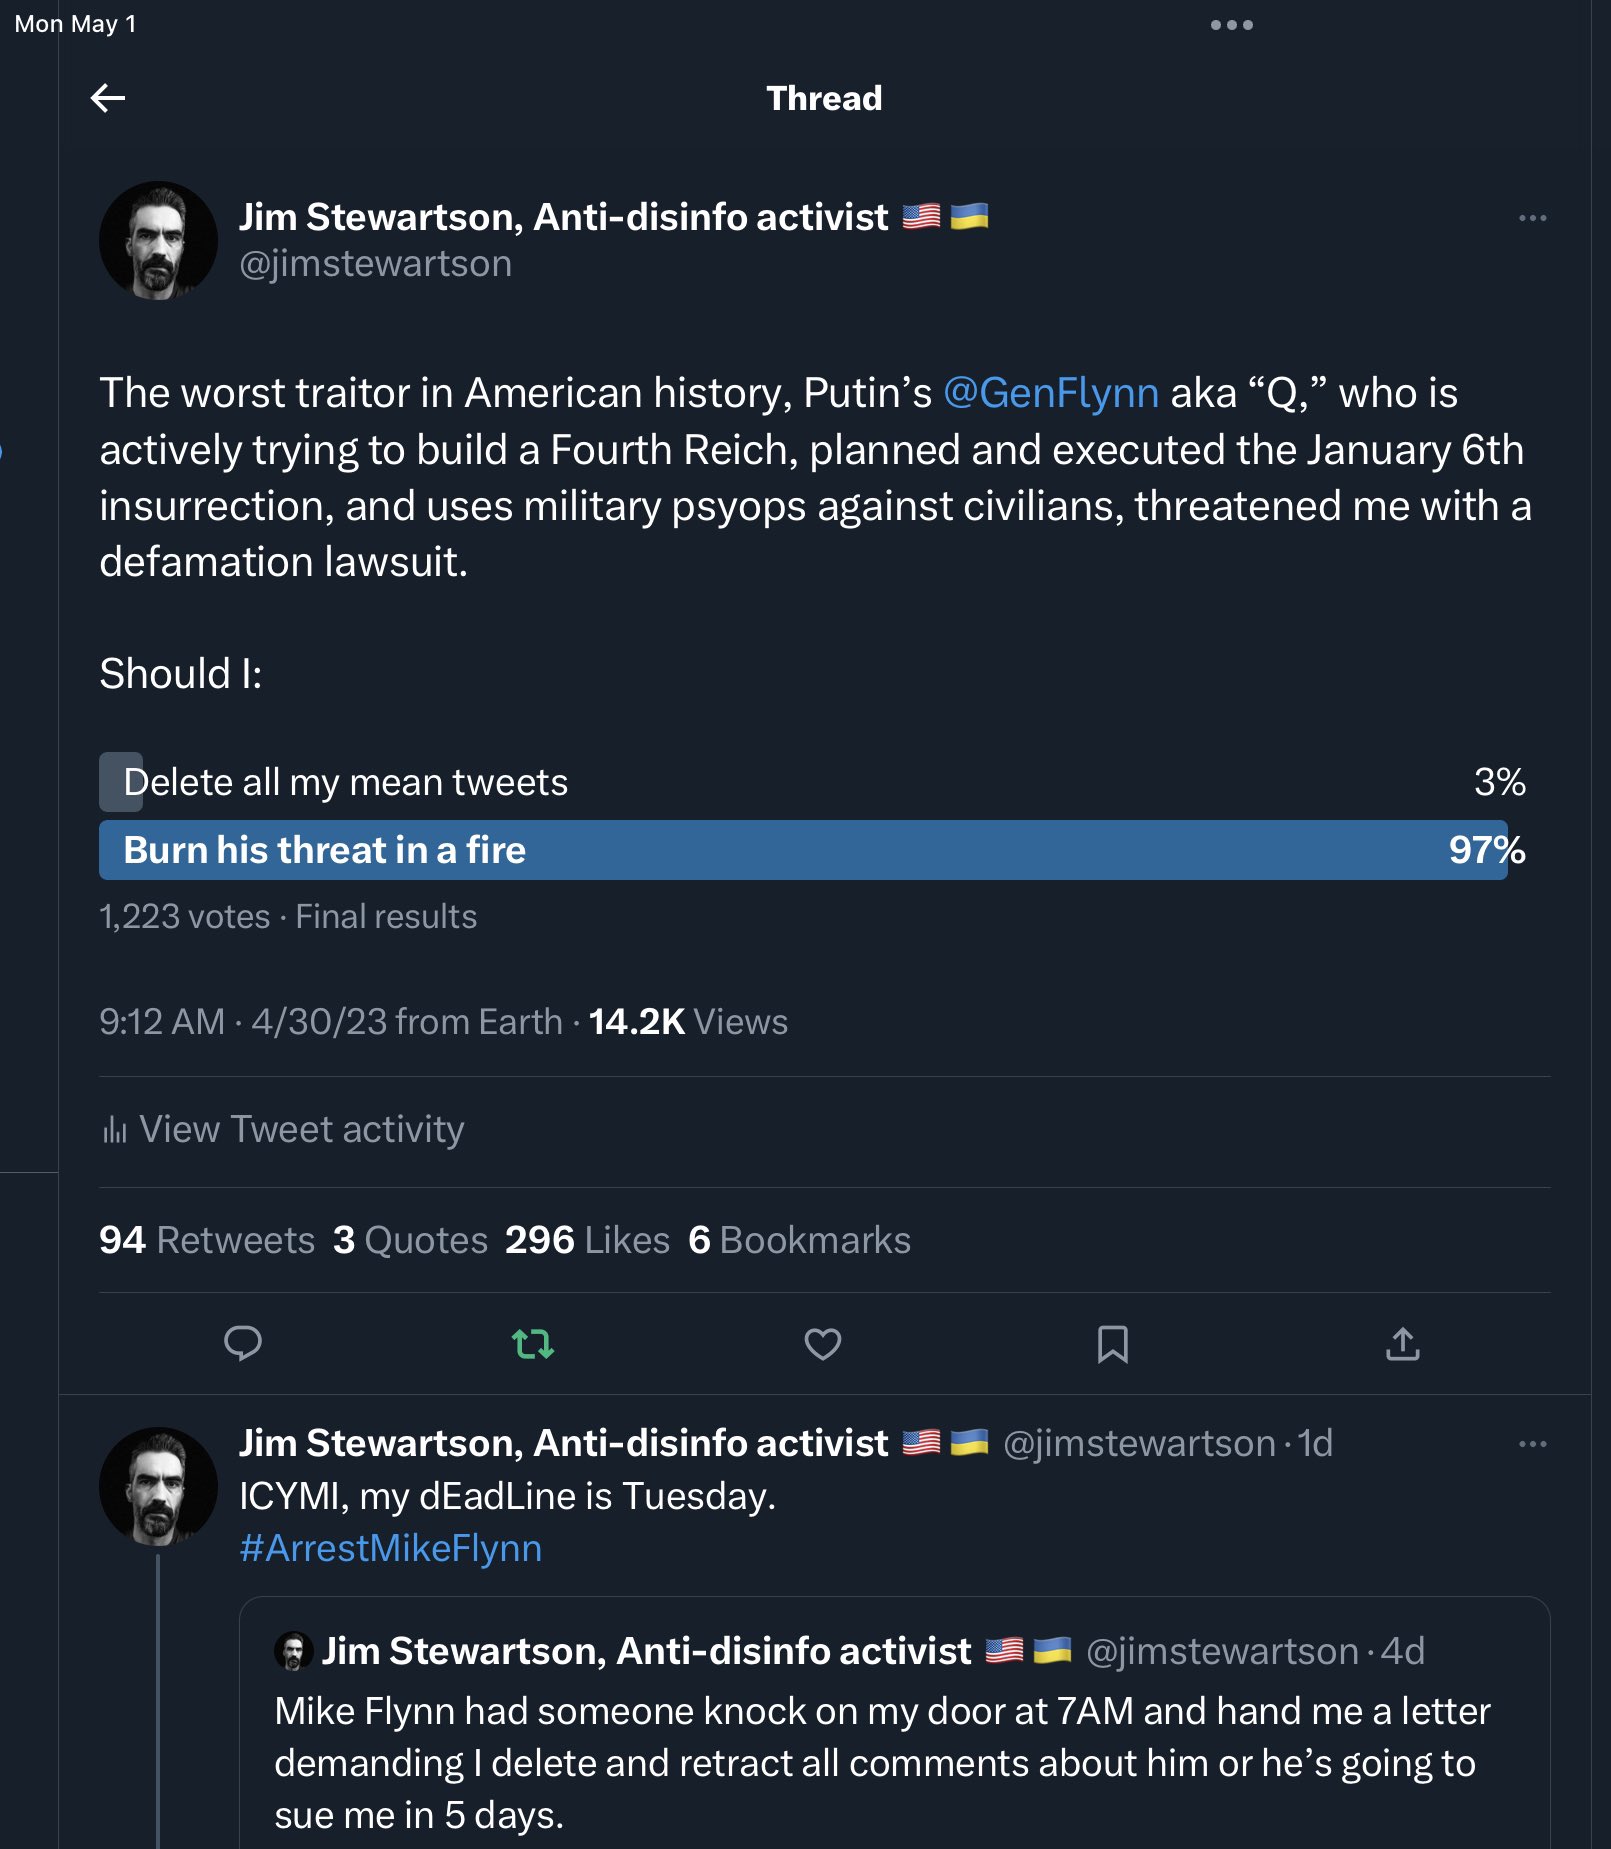Viewport: 1611px width, 1849px height.
Task: Like the tweet with the heart icon
Action: point(823,1343)
